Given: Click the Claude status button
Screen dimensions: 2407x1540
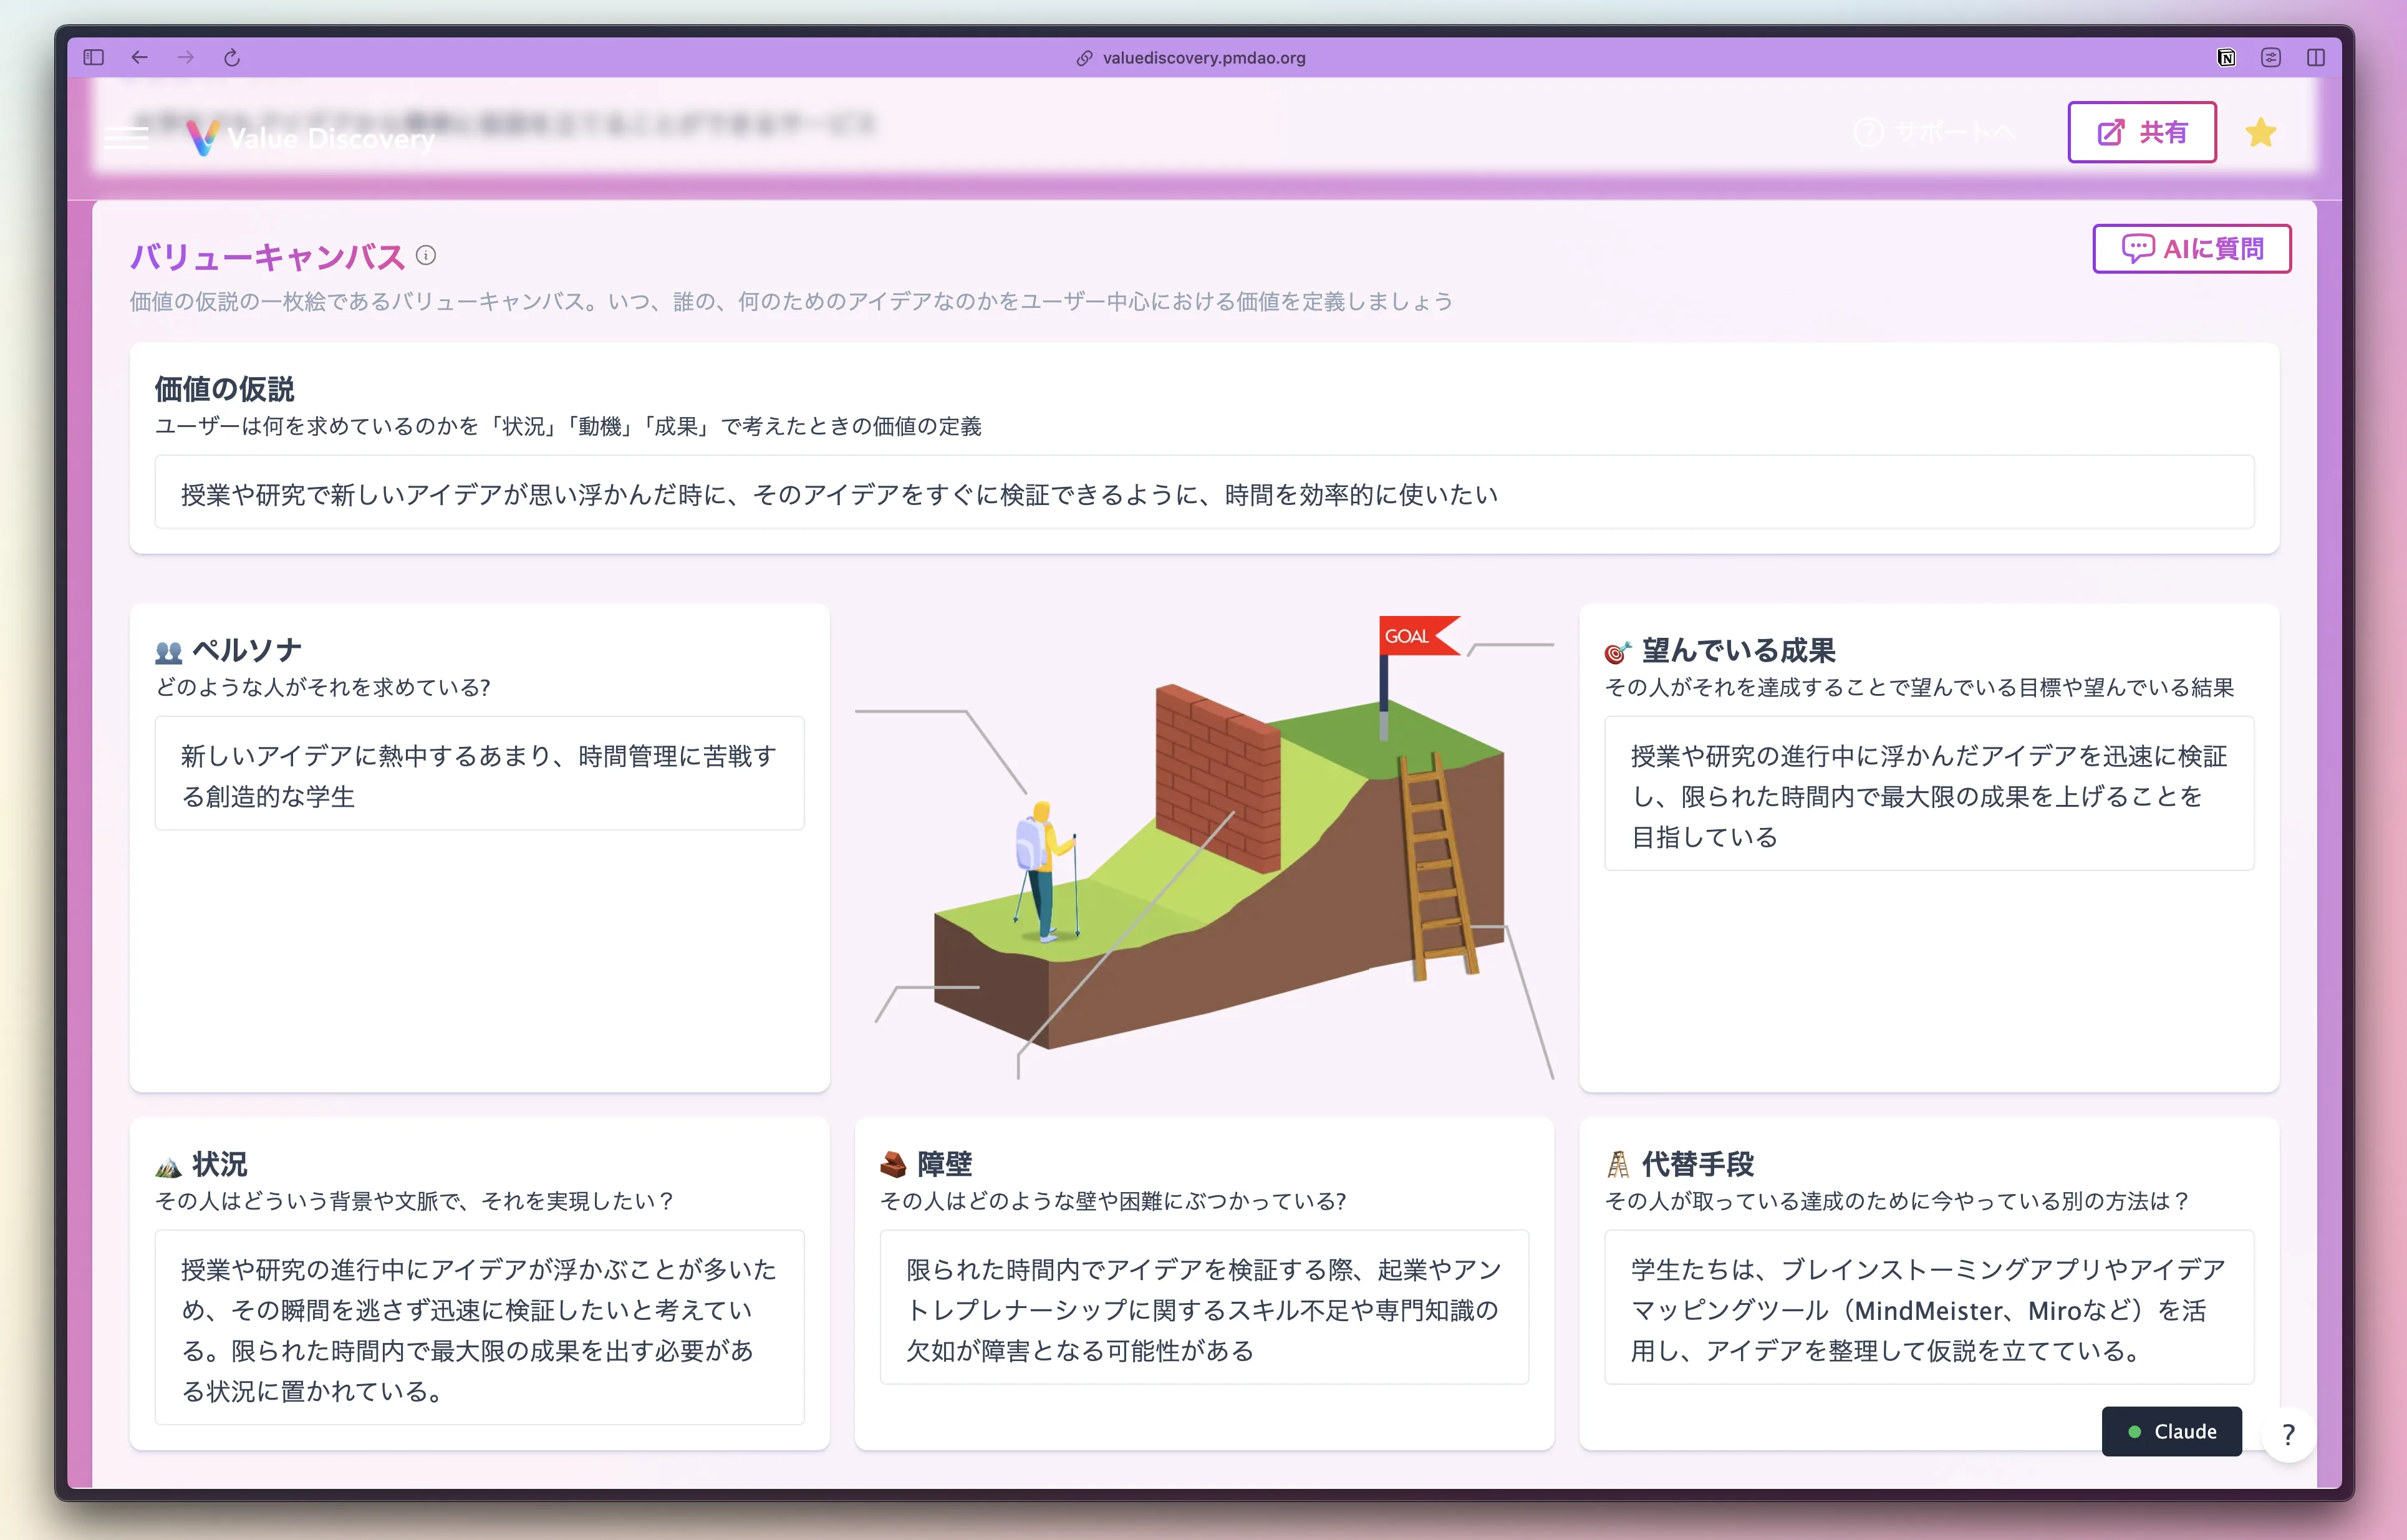Looking at the screenshot, I should (x=2171, y=1432).
